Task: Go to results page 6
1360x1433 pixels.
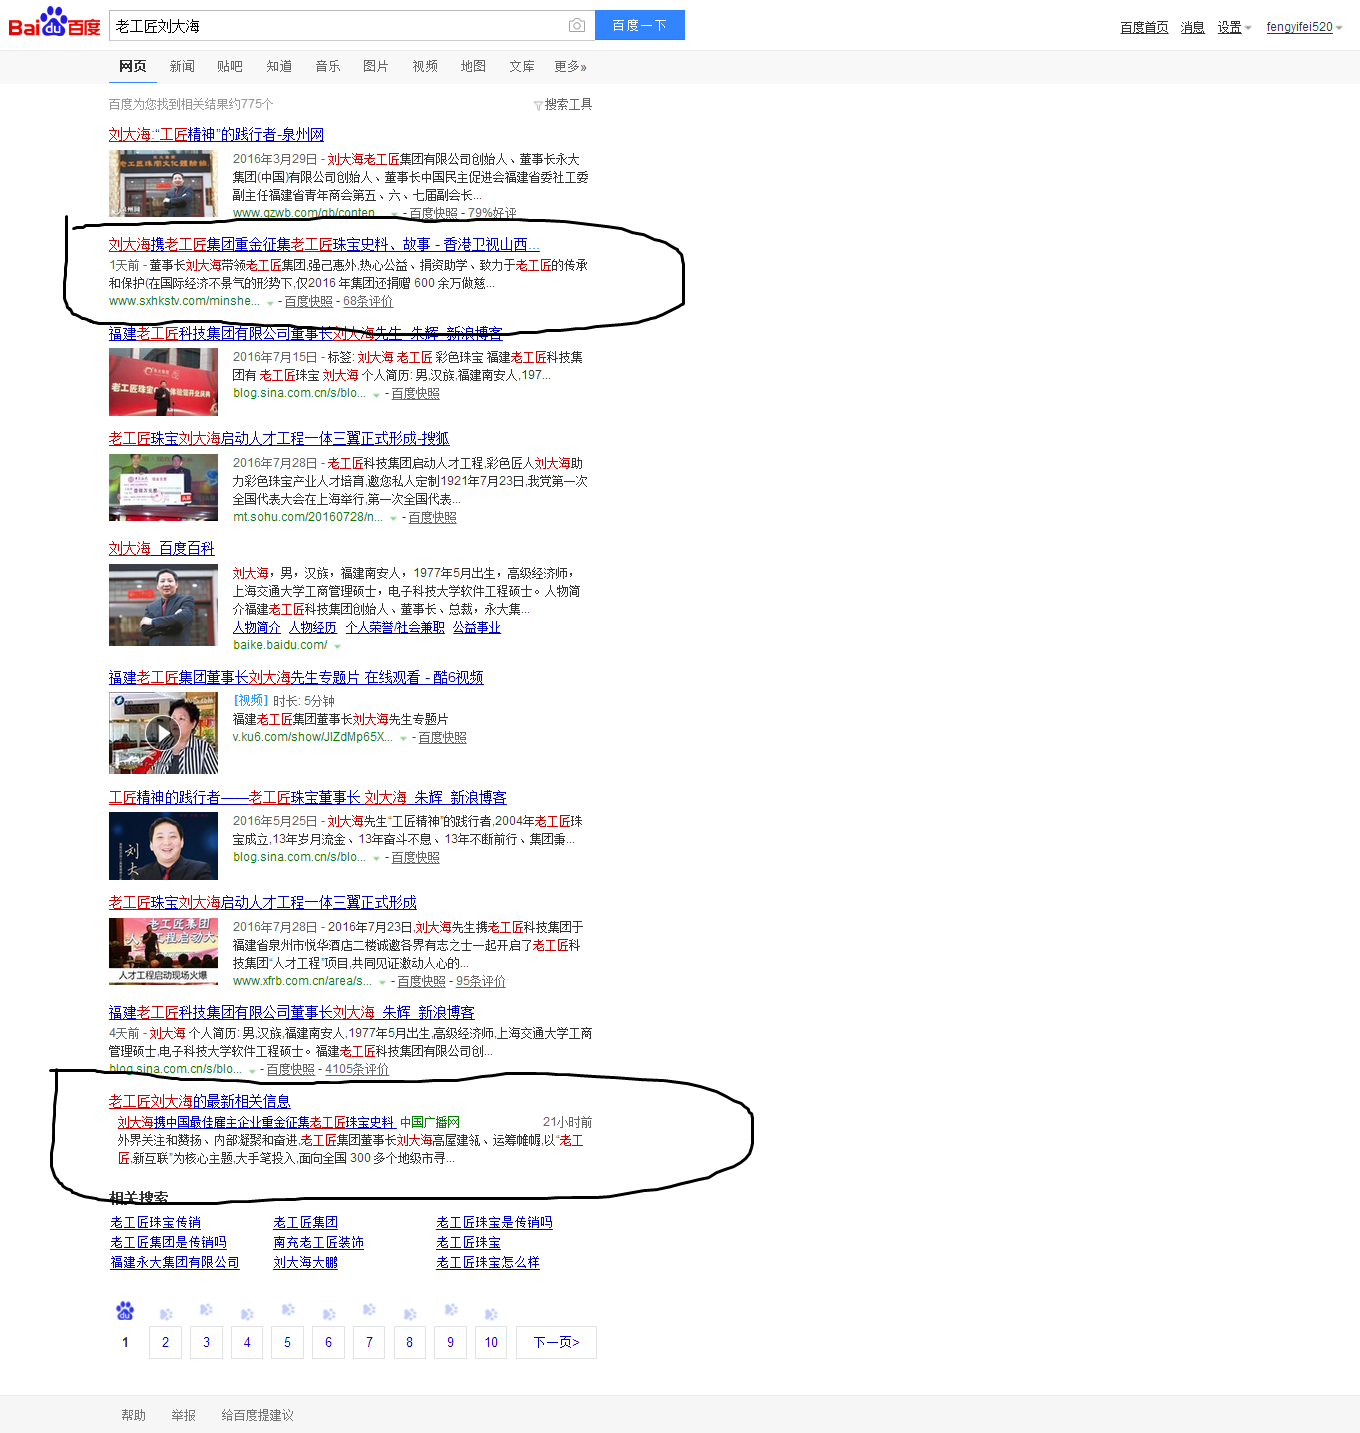Action: [x=328, y=1342]
